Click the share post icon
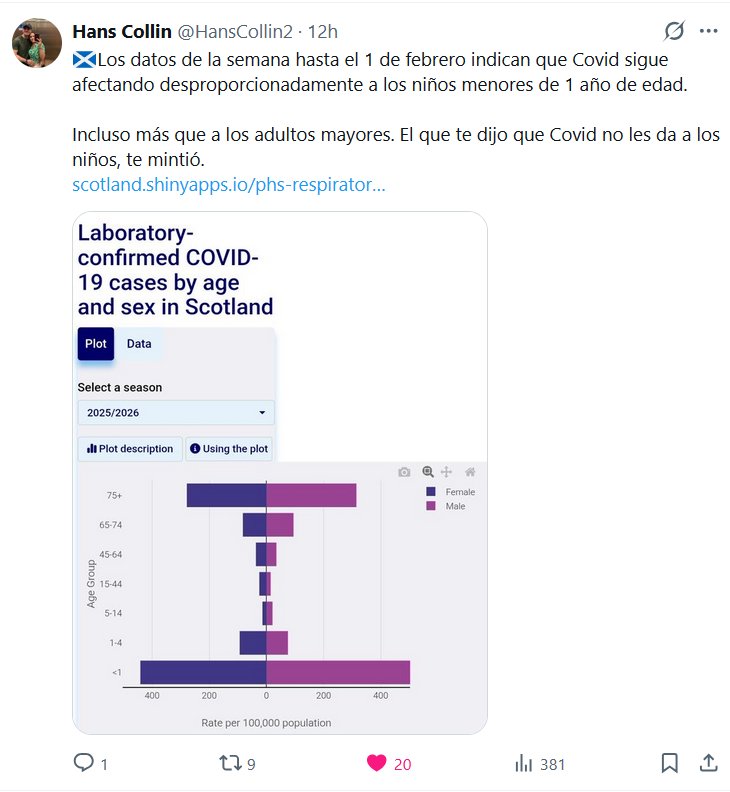The height and width of the screenshot is (792, 730). 708,763
